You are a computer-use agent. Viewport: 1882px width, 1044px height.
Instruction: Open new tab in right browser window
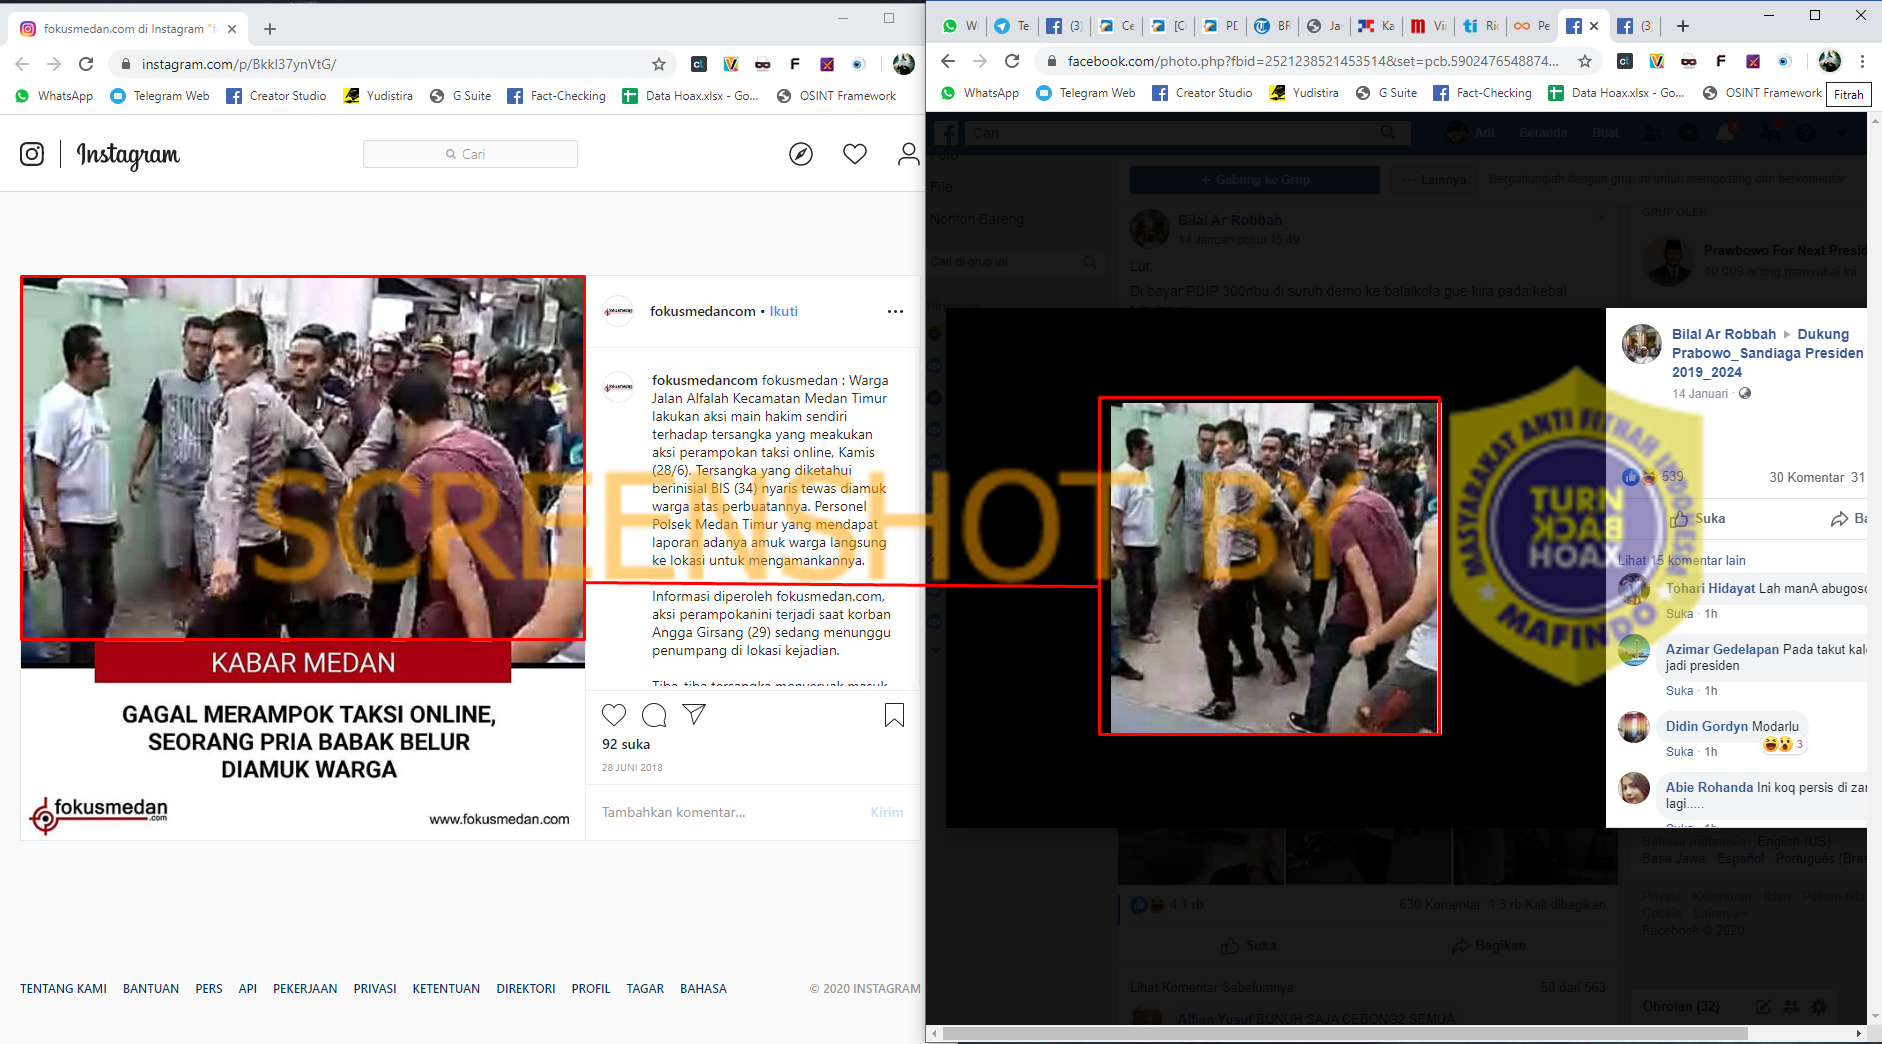(1683, 26)
